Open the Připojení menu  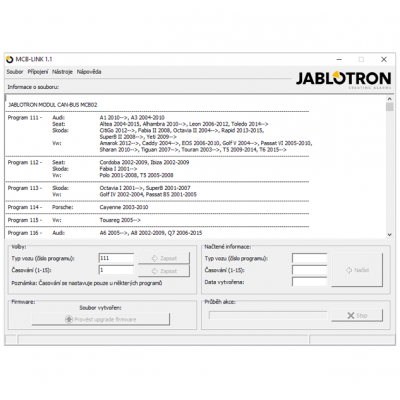tap(38, 72)
